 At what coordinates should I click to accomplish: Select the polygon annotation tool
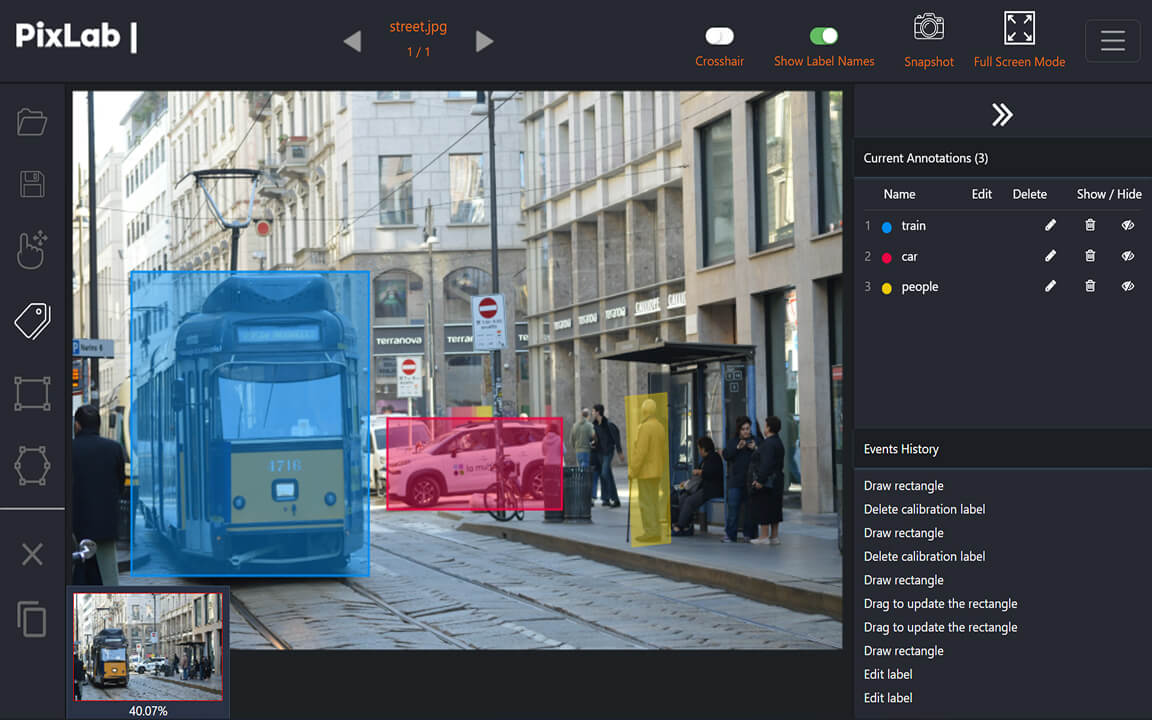[31, 465]
